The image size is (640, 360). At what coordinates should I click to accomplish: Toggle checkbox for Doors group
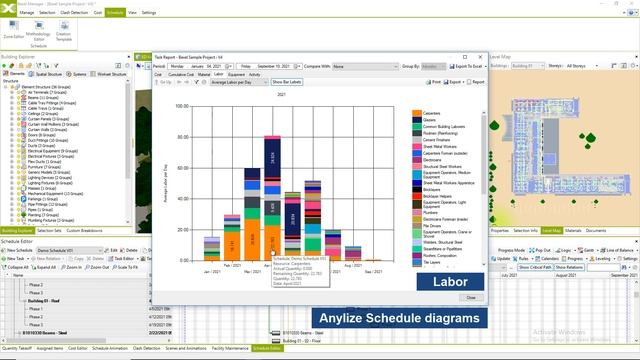[x=18, y=135]
